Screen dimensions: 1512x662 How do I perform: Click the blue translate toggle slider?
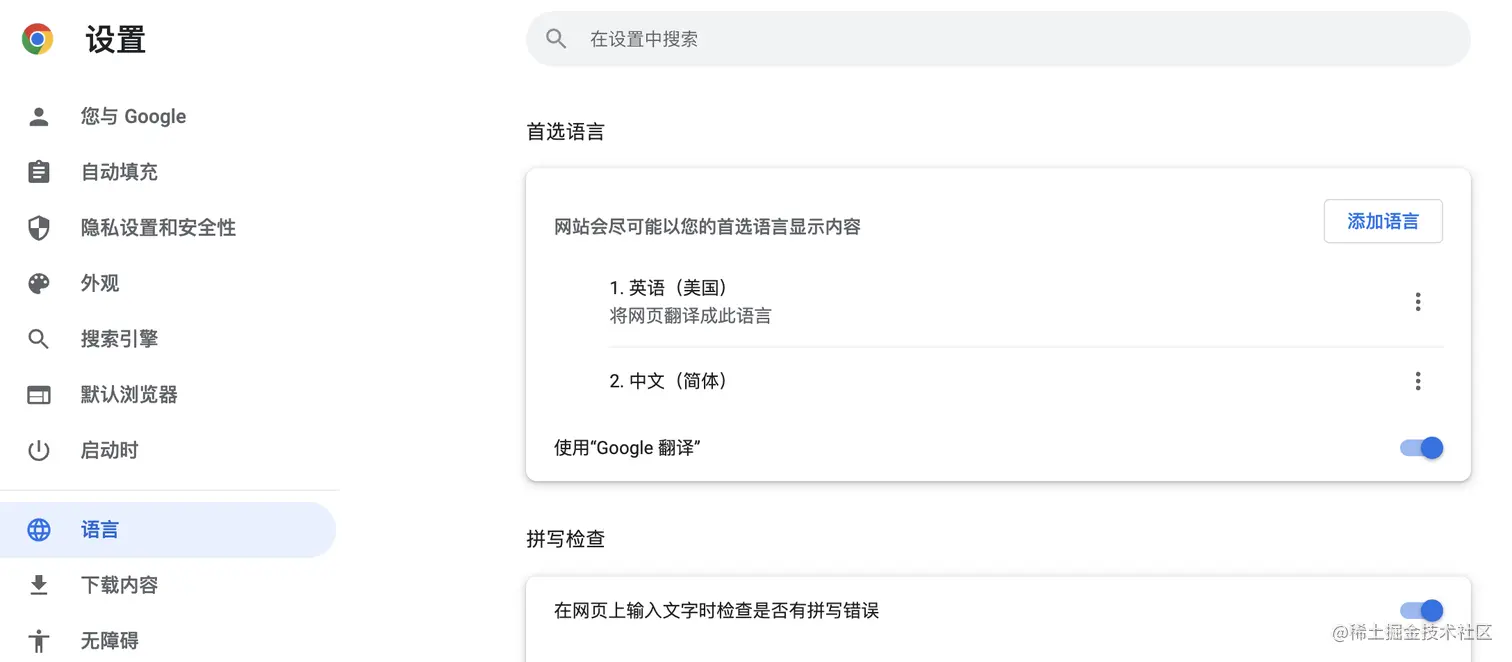click(x=1420, y=447)
